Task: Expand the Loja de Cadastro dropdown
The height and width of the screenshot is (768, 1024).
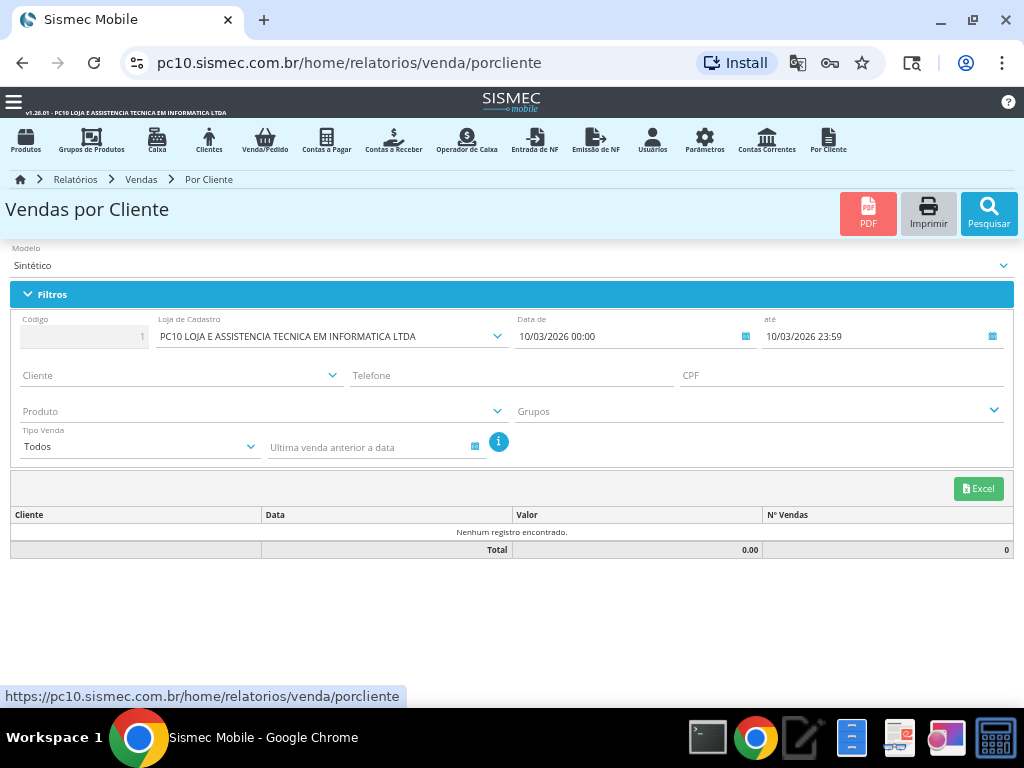Action: (x=497, y=337)
